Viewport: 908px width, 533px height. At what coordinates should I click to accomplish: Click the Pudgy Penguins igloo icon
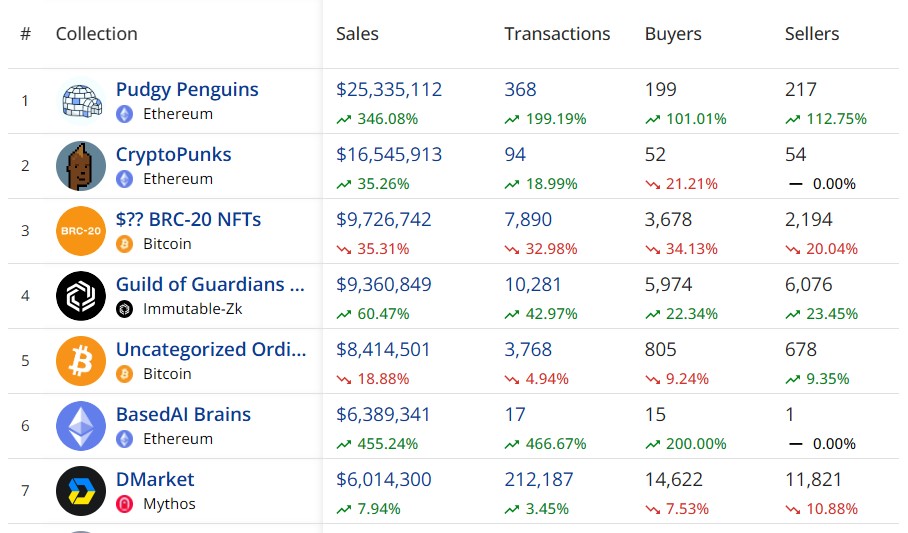81,101
